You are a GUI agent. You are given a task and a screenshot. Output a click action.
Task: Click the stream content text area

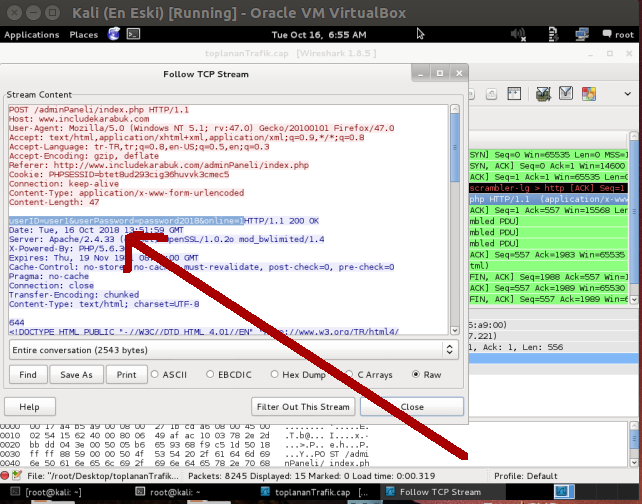coord(228,219)
